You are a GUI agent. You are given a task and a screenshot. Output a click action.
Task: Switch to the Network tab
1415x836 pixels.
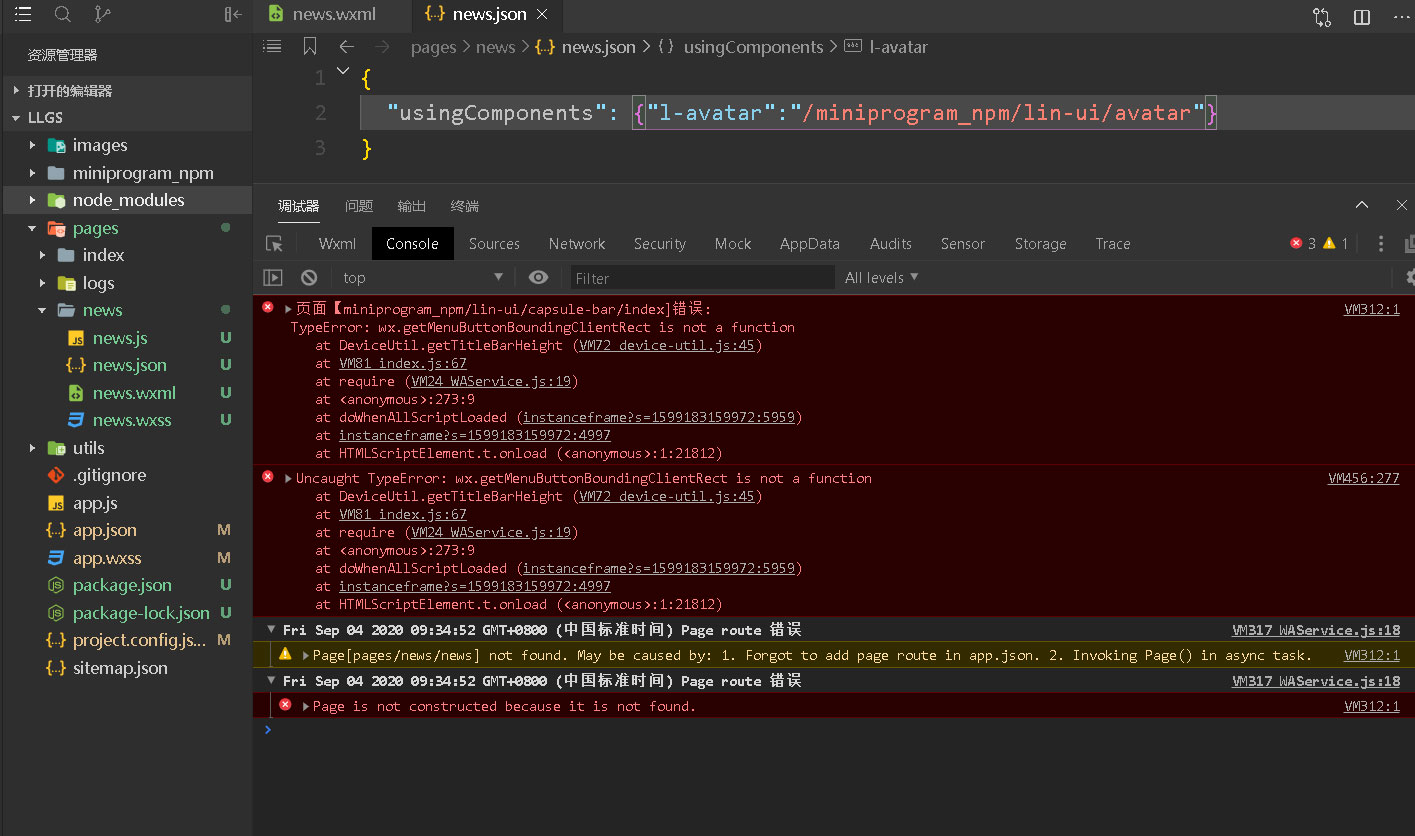click(x=577, y=243)
